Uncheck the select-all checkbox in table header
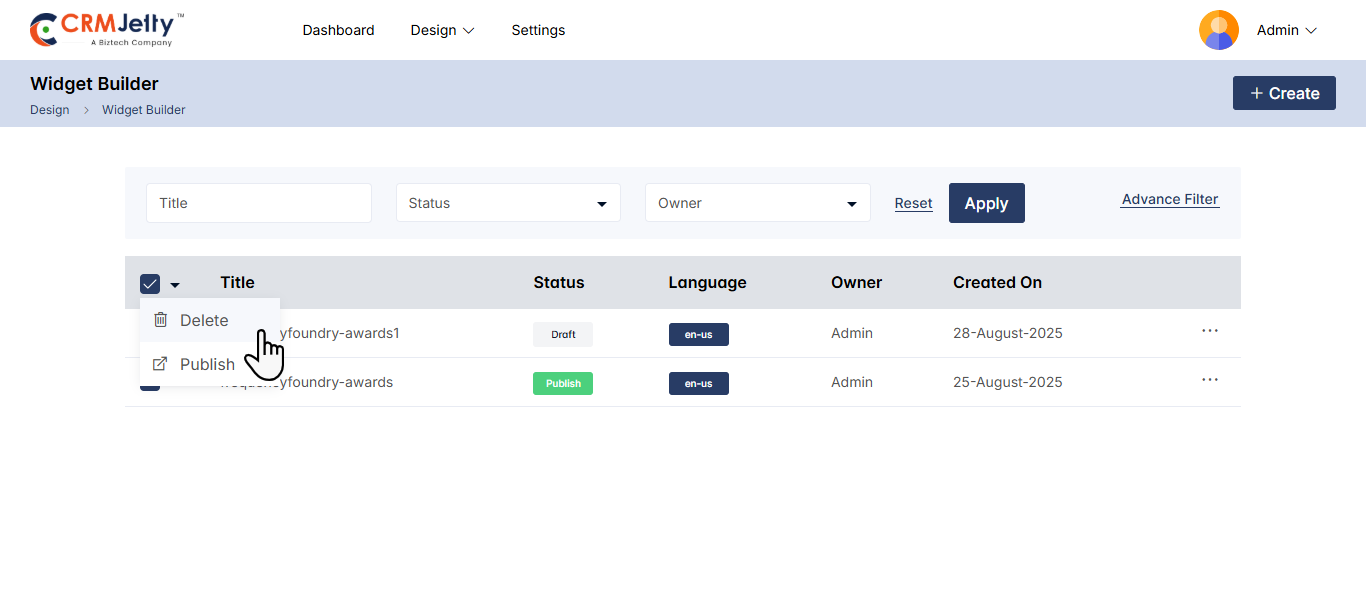 pos(150,284)
